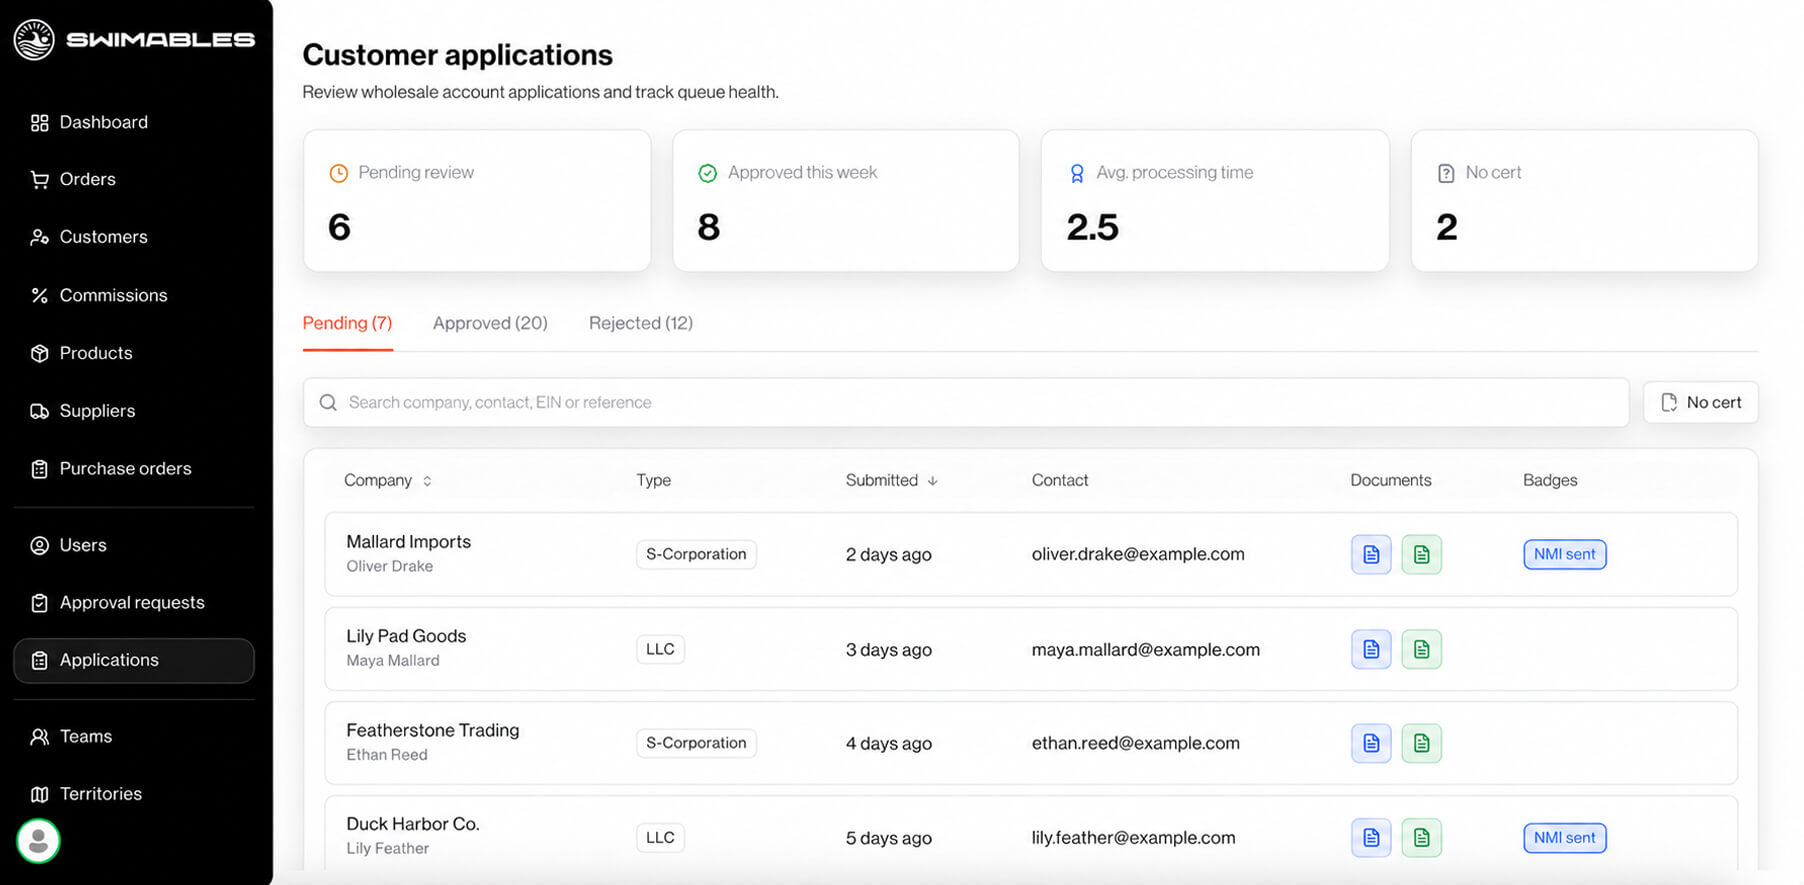Focus the company search field
1804x885 pixels.
click(x=966, y=402)
